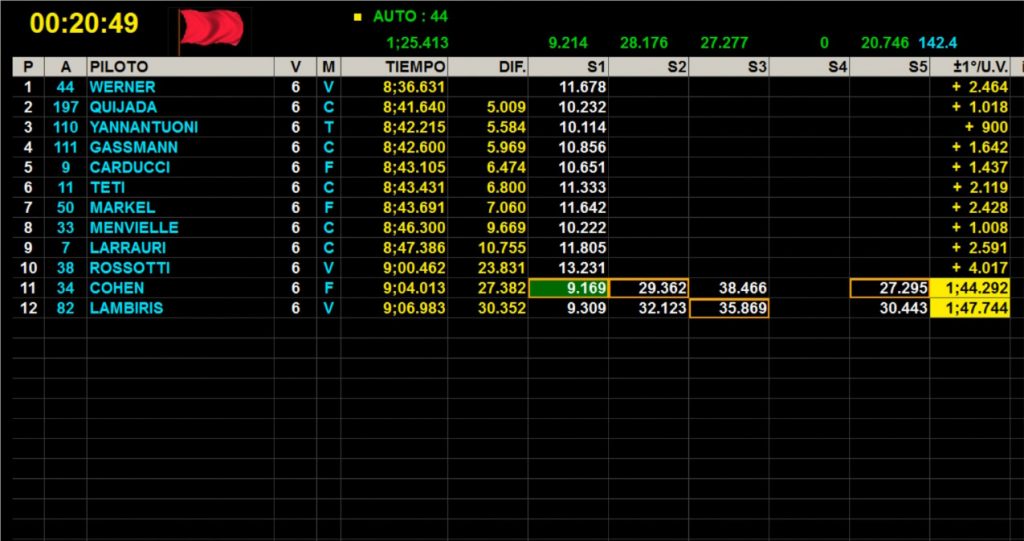The height and width of the screenshot is (541, 1024).
Task: Click the V laps column header
Action: [296, 67]
